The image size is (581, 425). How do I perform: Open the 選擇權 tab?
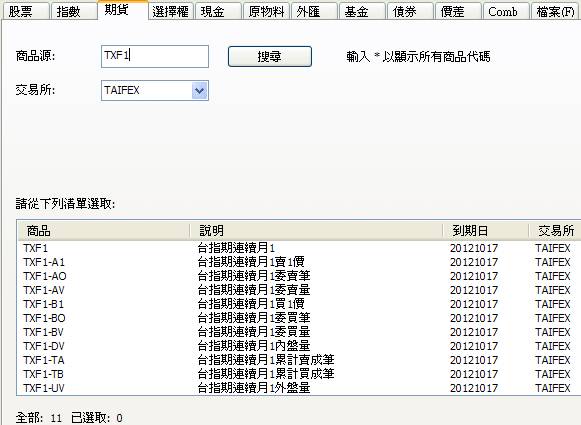(170, 11)
